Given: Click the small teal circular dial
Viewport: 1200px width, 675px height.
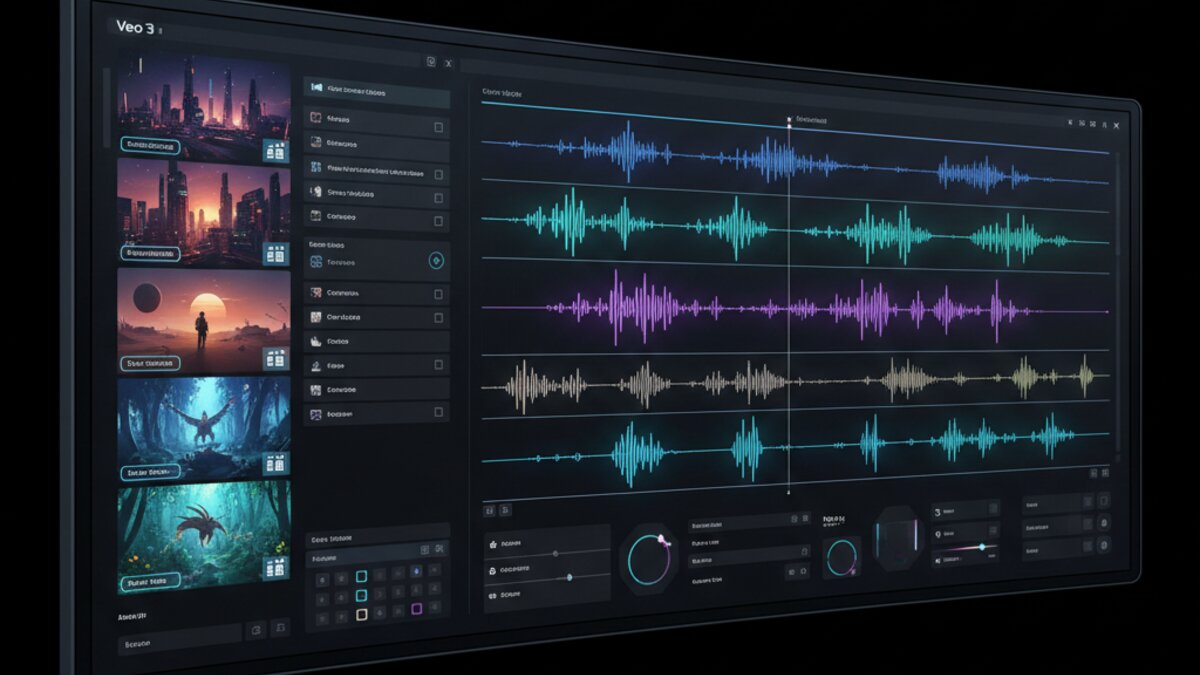Looking at the screenshot, I should 842,557.
